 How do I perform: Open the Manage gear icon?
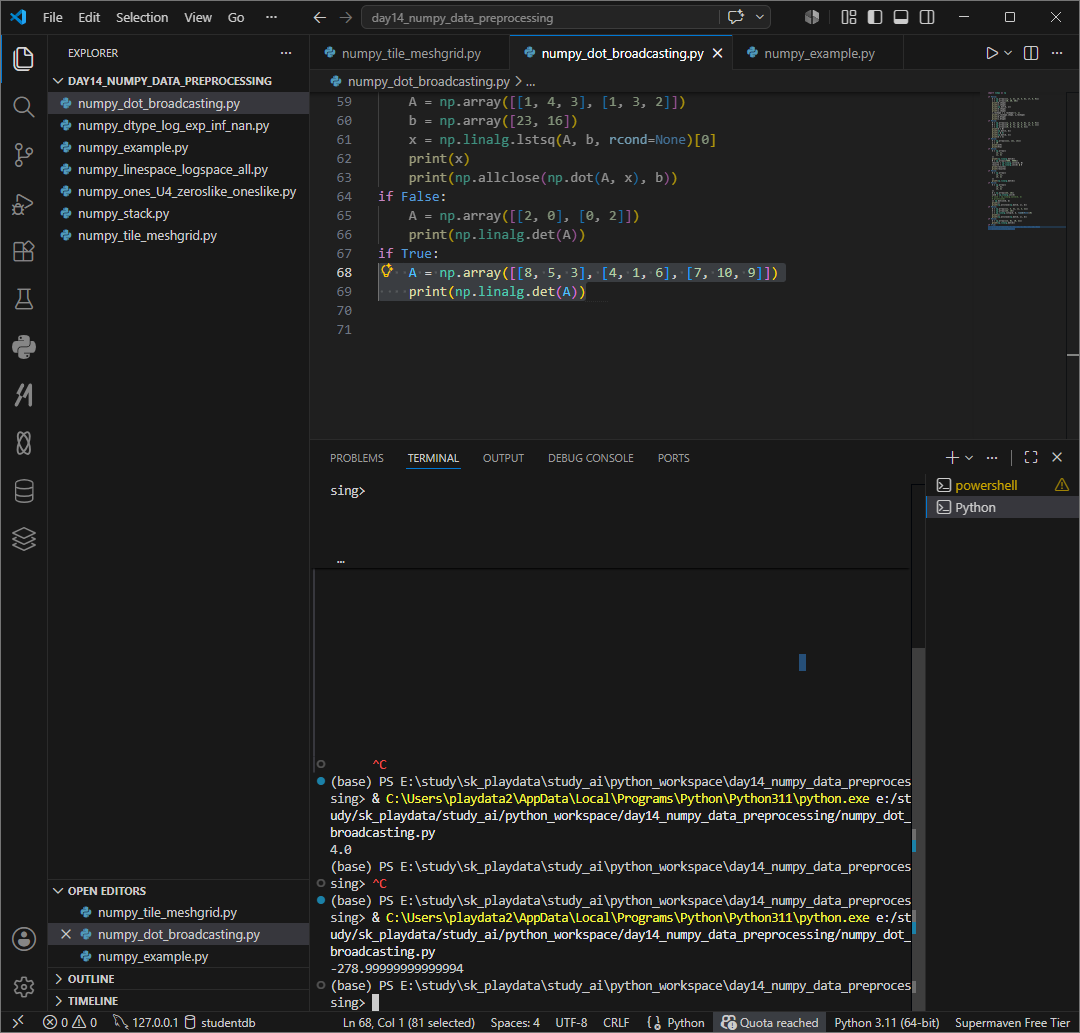click(23, 987)
